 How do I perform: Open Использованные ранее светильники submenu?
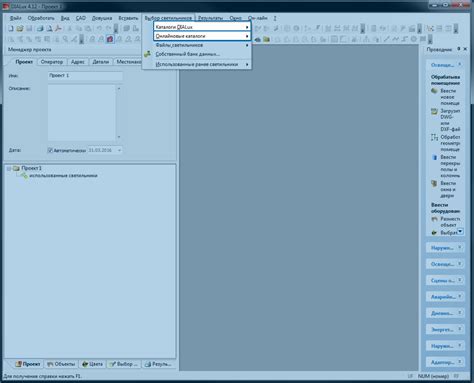197,64
